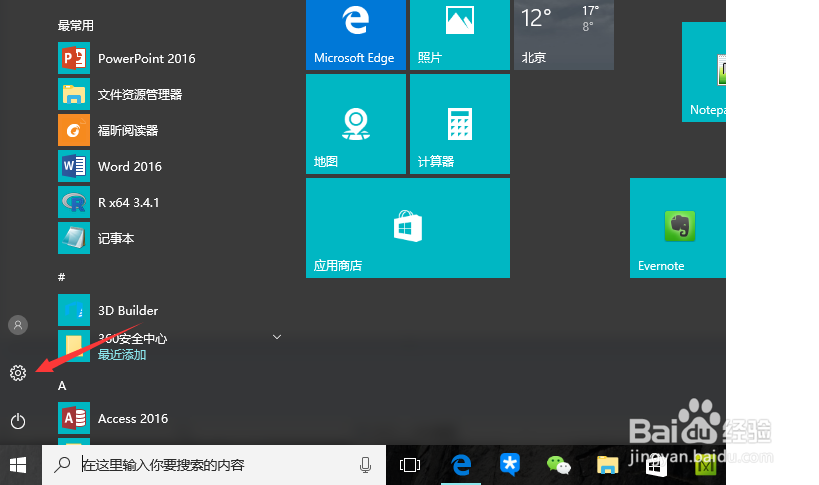Open the 地图 tile
Screen dimensions: 819x485
click(356, 124)
